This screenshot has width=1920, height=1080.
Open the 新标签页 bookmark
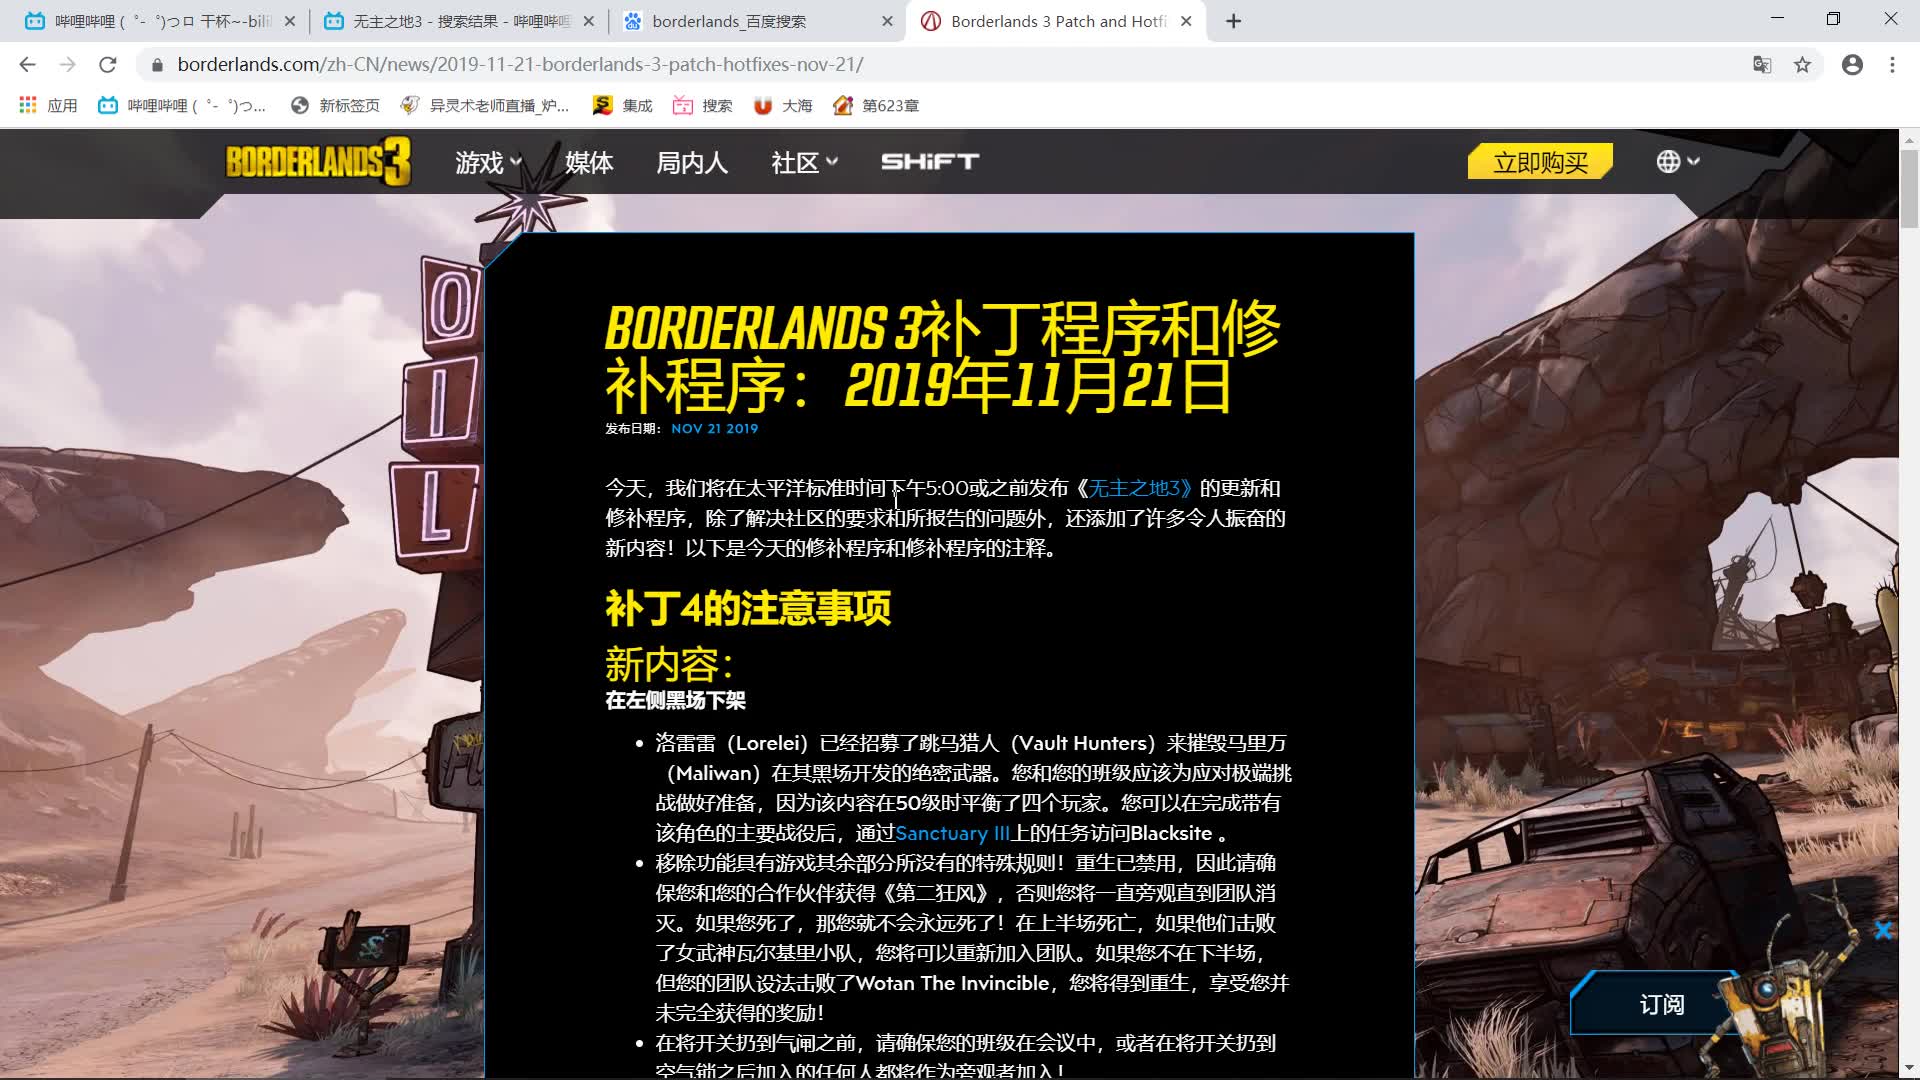click(335, 105)
